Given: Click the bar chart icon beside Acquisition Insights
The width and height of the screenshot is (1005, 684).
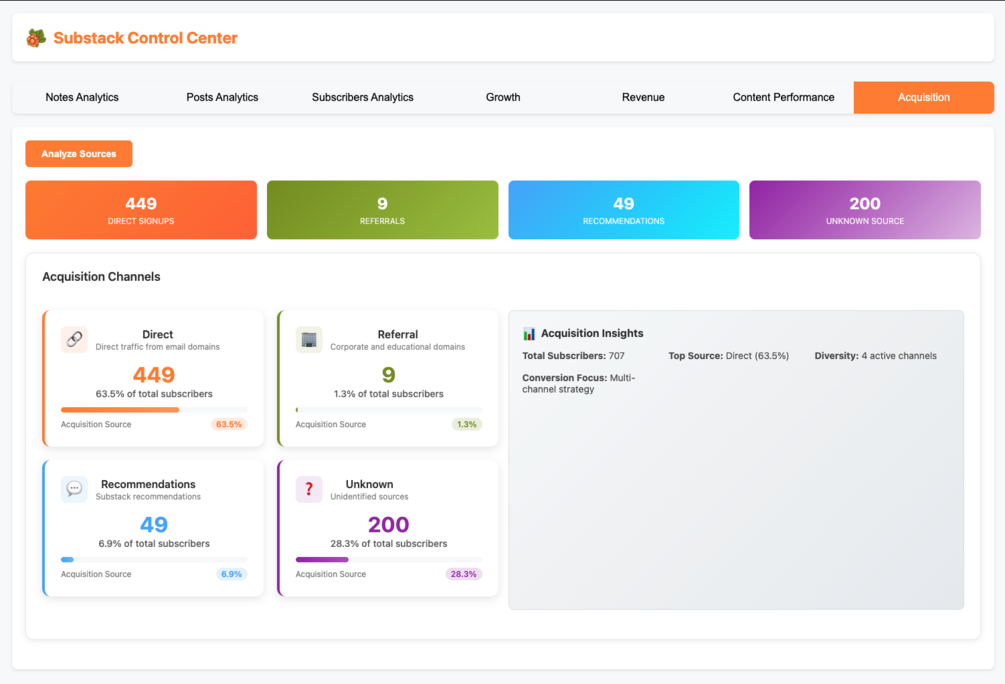Looking at the screenshot, I should [x=529, y=333].
